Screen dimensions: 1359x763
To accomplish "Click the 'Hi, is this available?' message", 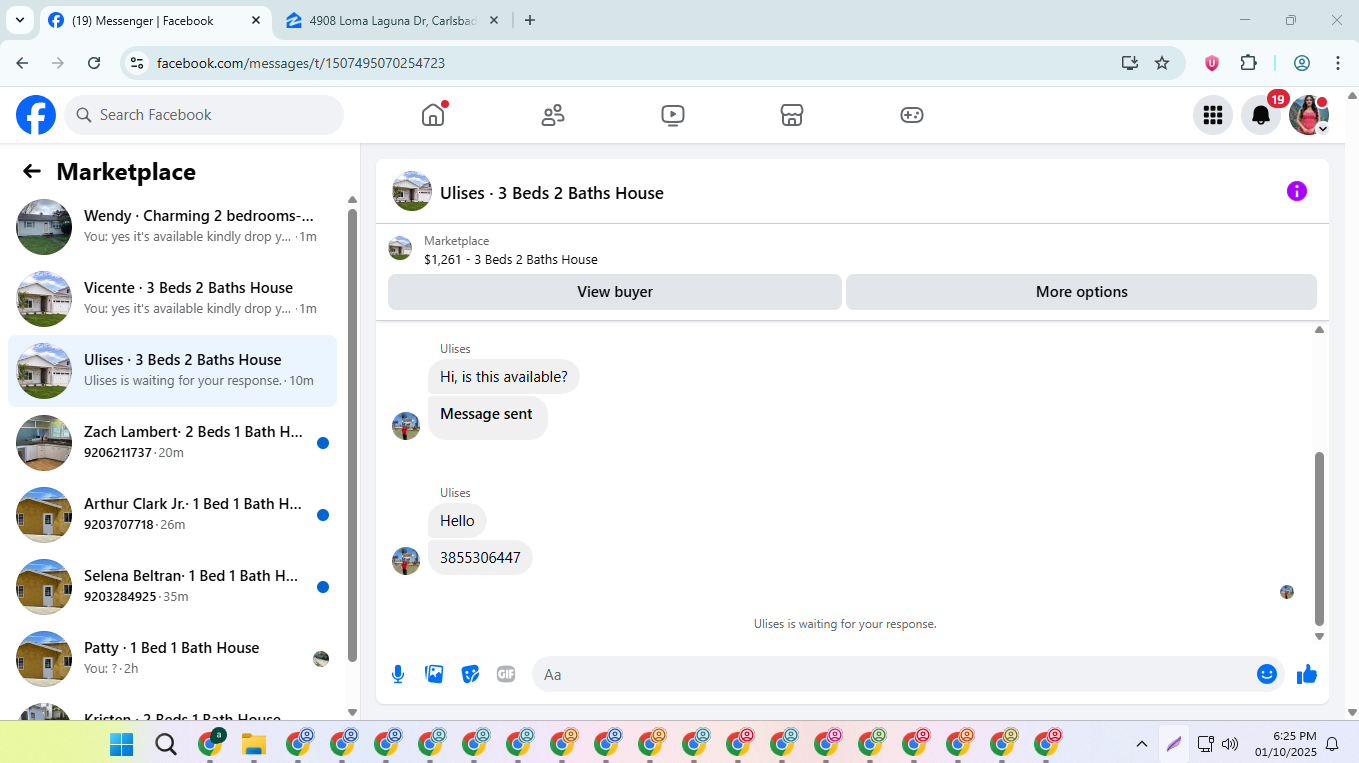I will 504,377.
